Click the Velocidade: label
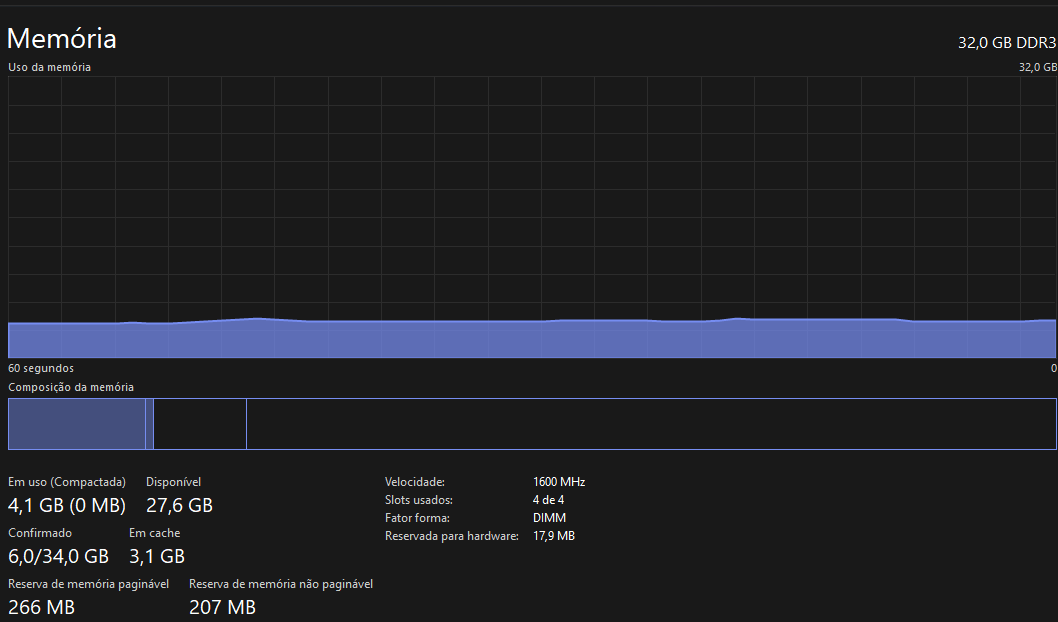Viewport: 1058px width, 622px height. pyautogui.click(x=415, y=482)
